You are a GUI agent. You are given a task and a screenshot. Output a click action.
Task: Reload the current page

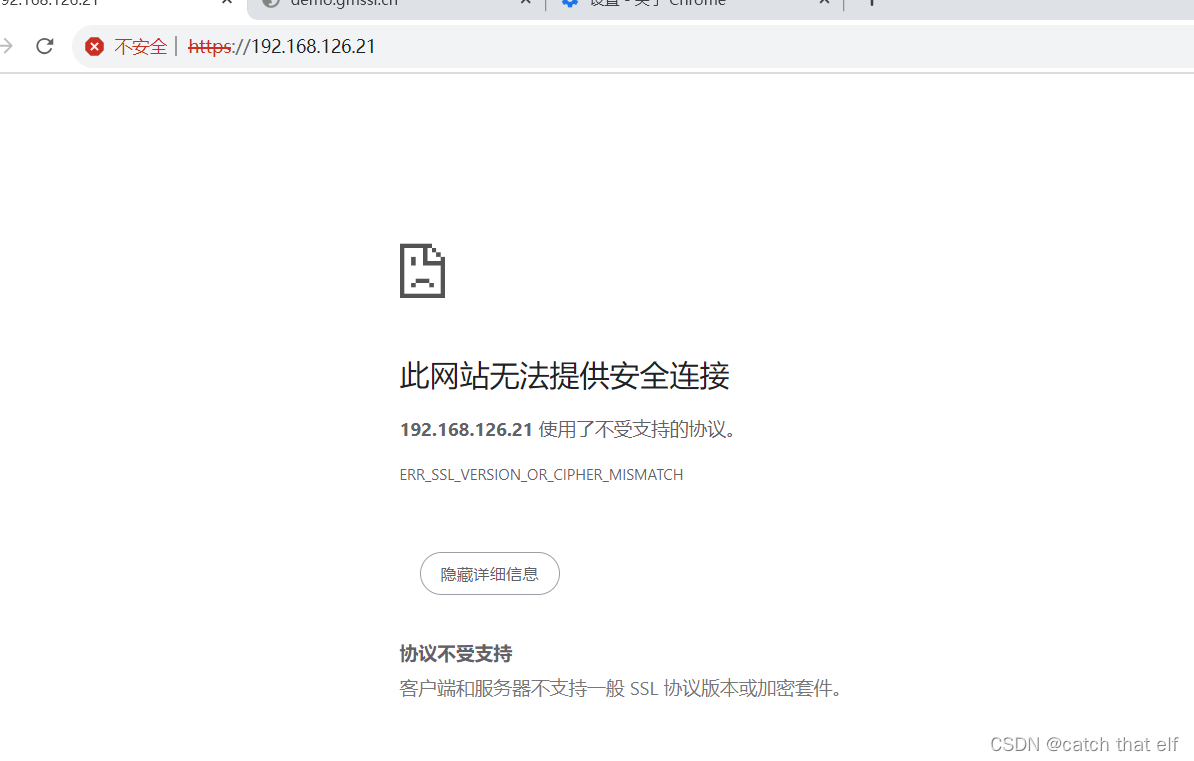pos(43,45)
